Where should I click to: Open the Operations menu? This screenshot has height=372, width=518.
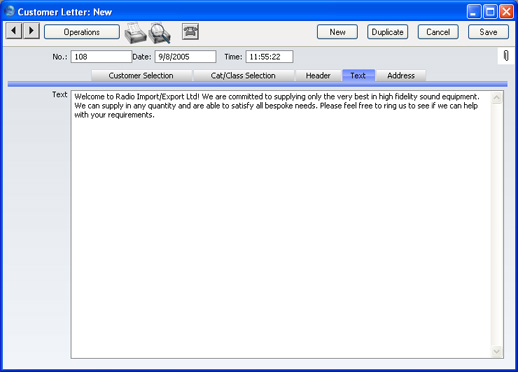click(x=82, y=32)
